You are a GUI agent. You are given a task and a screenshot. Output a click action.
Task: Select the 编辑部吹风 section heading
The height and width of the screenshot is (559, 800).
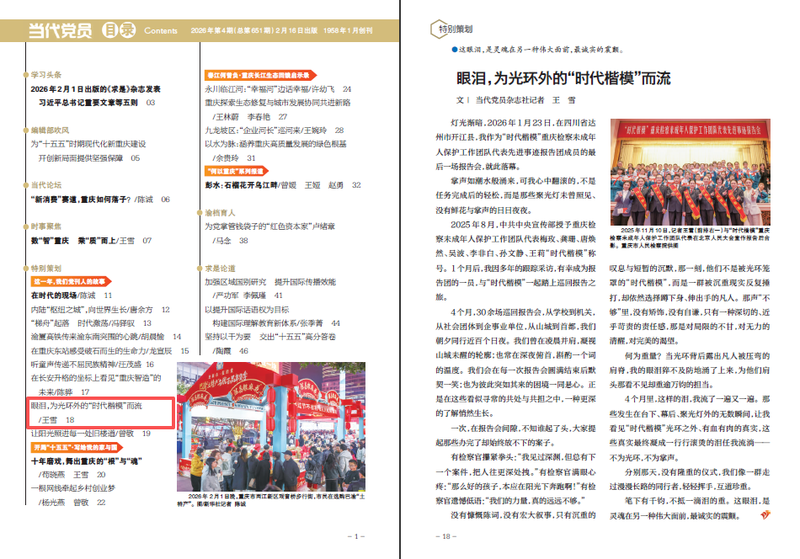tap(51, 130)
